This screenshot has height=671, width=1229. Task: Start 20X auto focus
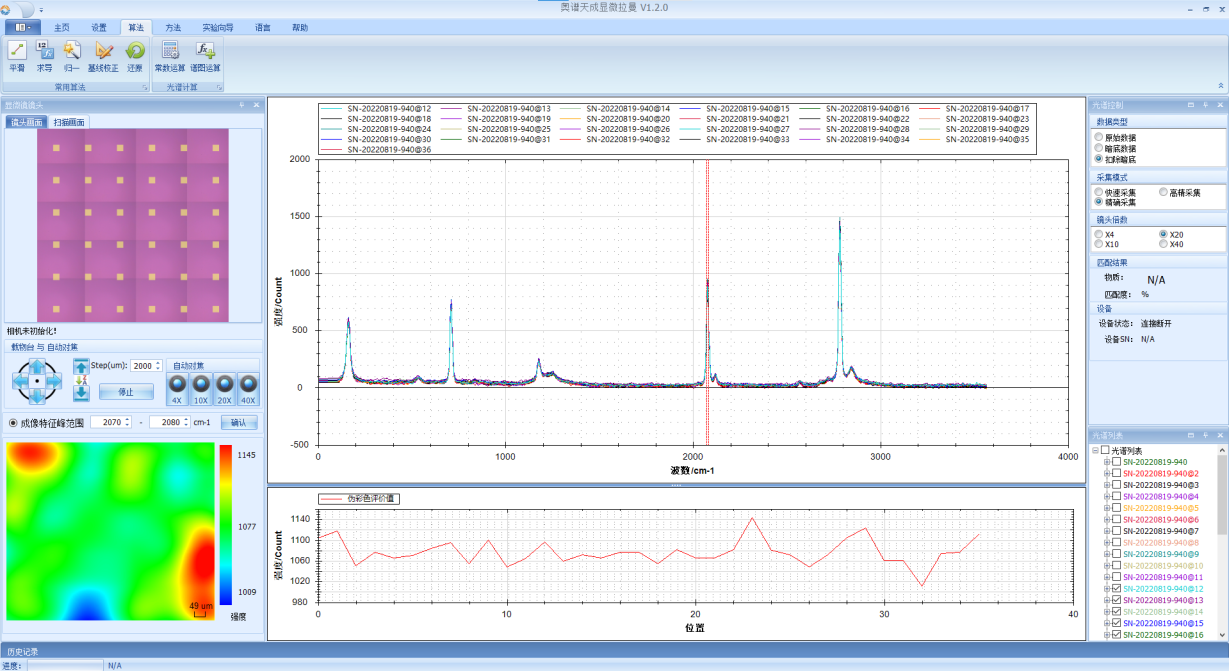coord(225,389)
